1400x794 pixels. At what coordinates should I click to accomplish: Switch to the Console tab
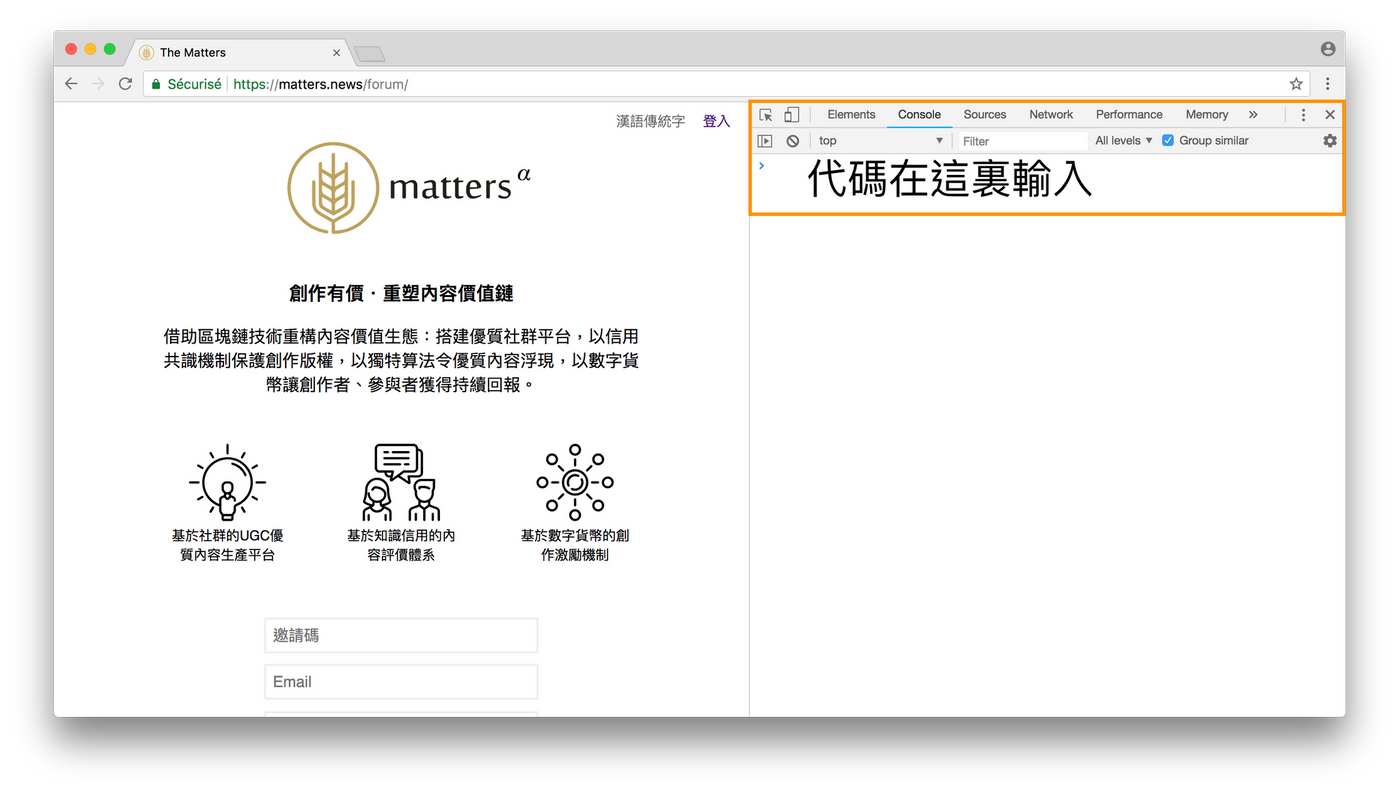[919, 115]
